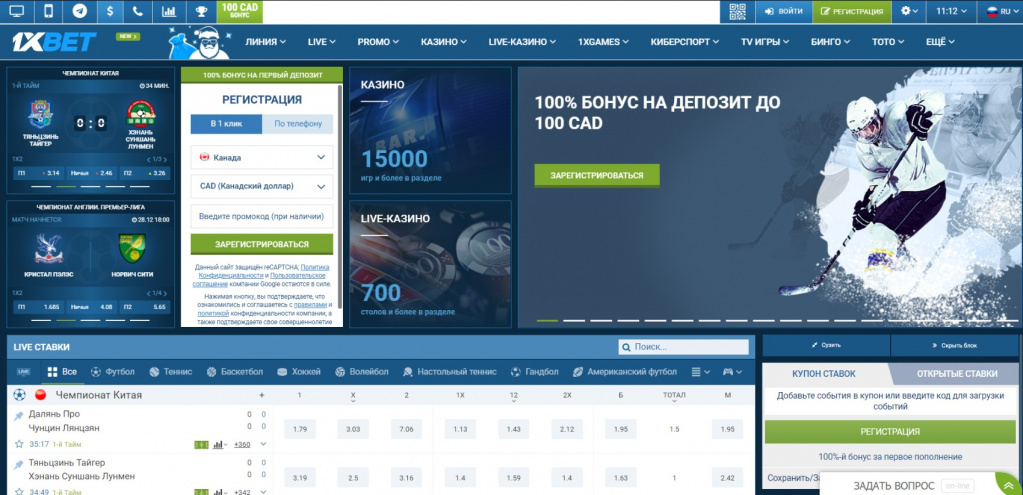The height and width of the screenshot is (495, 1023).
Task: Open the settings gear dropdown
Action: click(x=909, y=11)
